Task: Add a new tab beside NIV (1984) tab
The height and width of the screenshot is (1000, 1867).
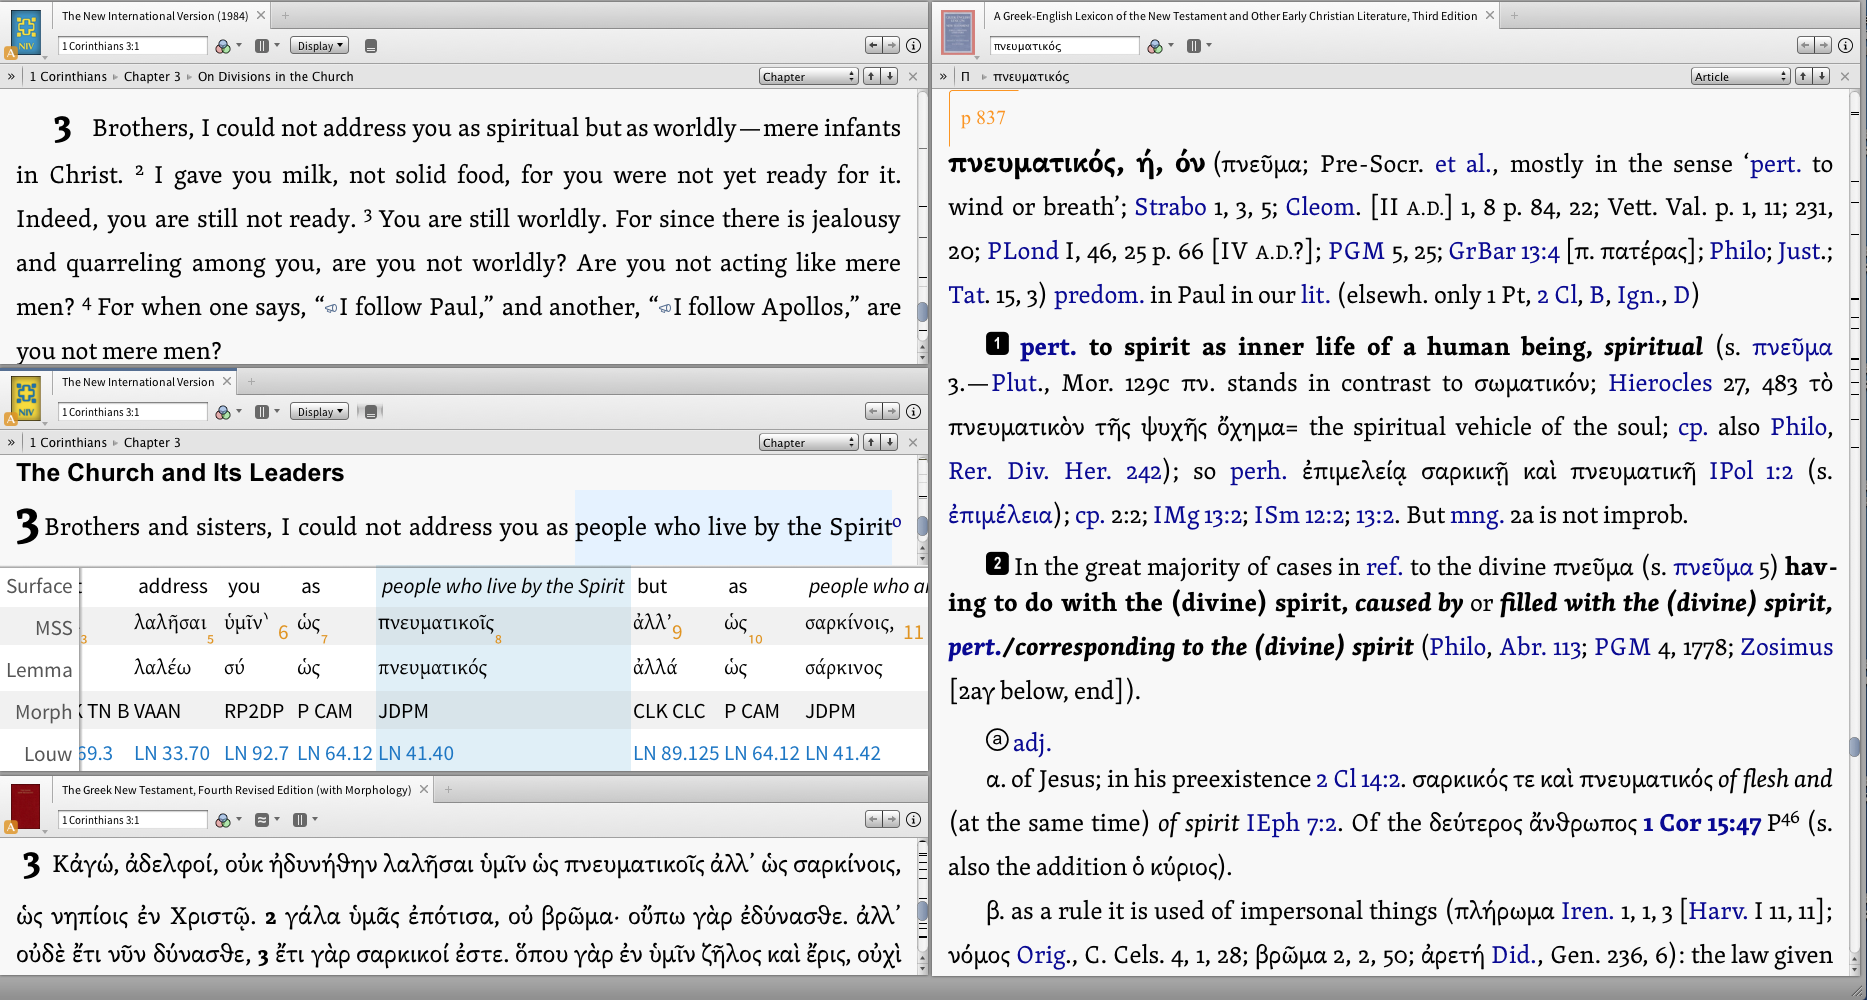Action: coord(285,16)
